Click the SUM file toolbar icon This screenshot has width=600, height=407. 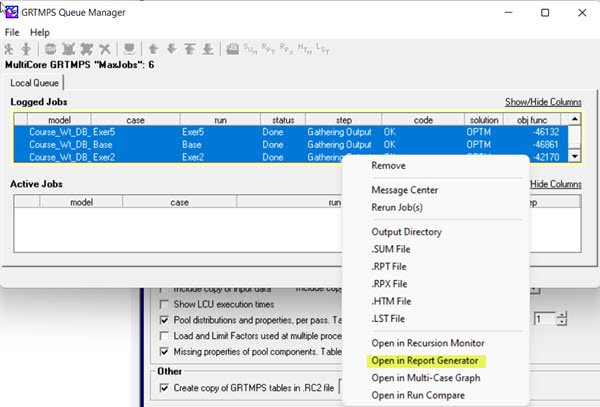249,48
